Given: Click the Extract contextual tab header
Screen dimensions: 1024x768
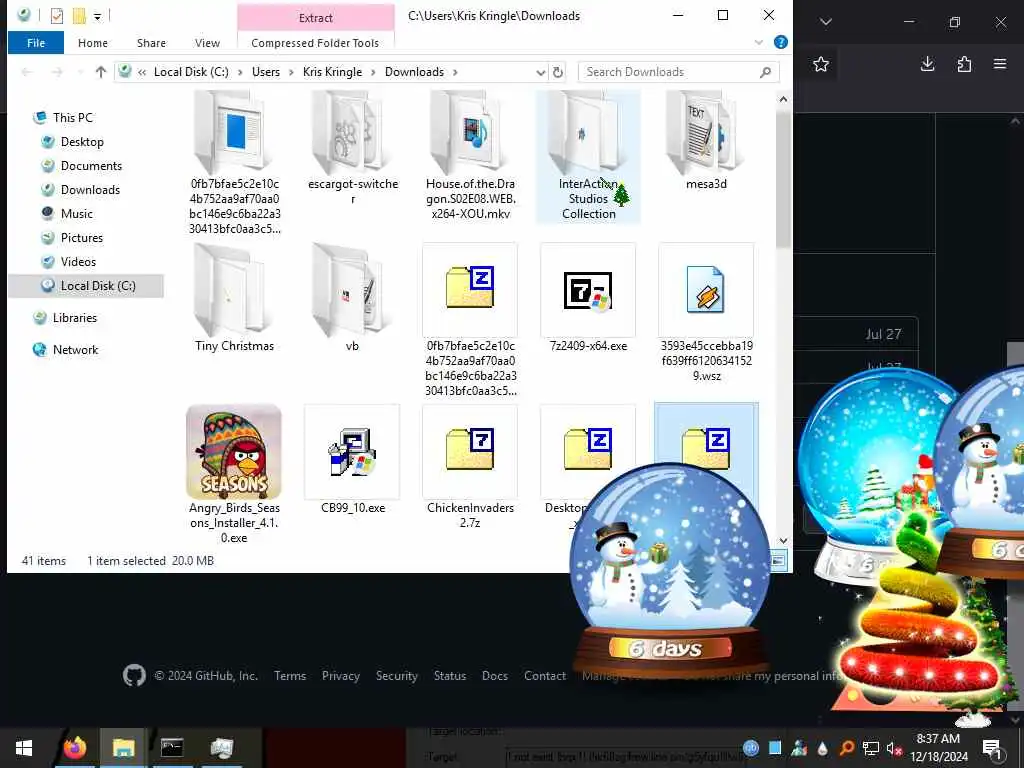Looking at the screenshot, I should click(x=315, y=18).
